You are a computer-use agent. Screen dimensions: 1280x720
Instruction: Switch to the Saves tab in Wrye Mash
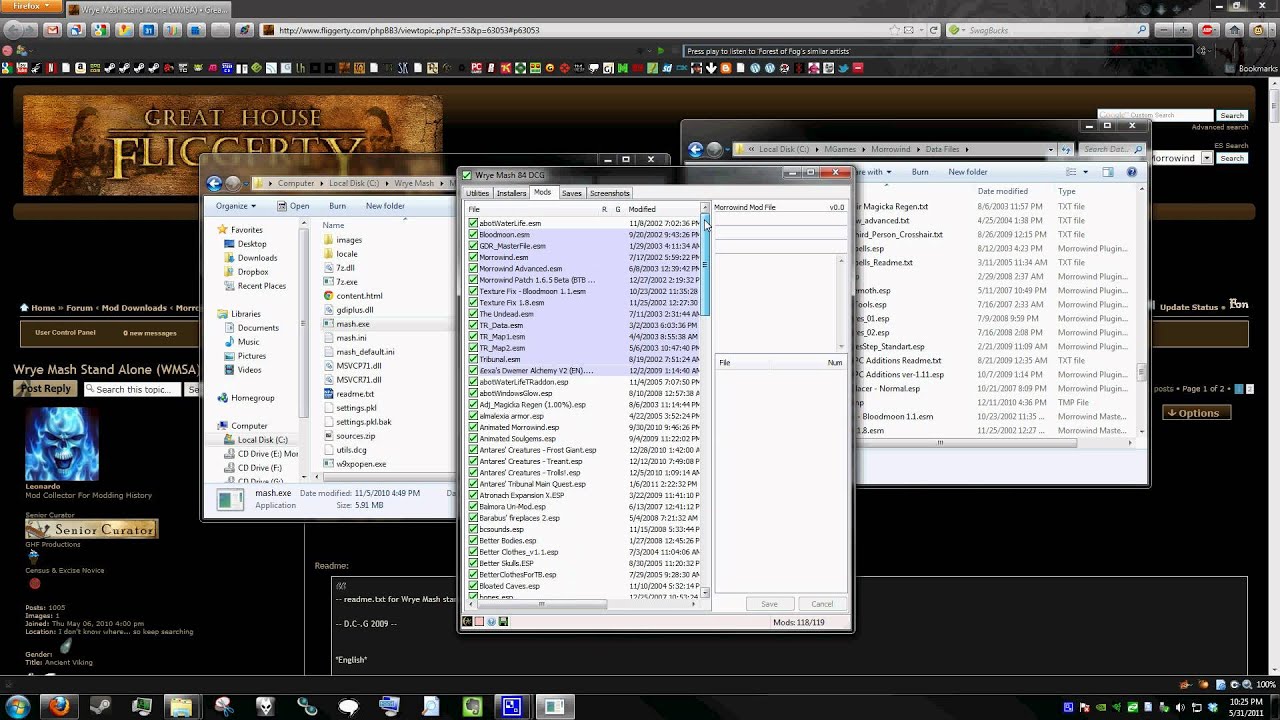point(571,193)
